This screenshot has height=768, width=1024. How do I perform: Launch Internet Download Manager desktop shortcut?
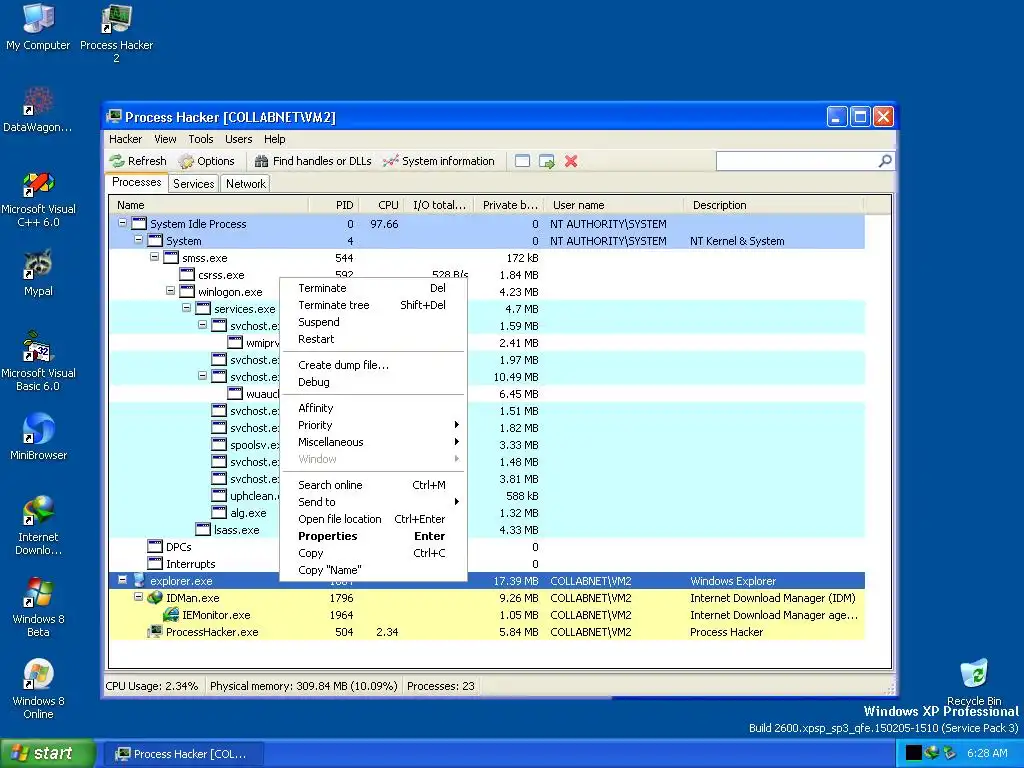point(38,525)
